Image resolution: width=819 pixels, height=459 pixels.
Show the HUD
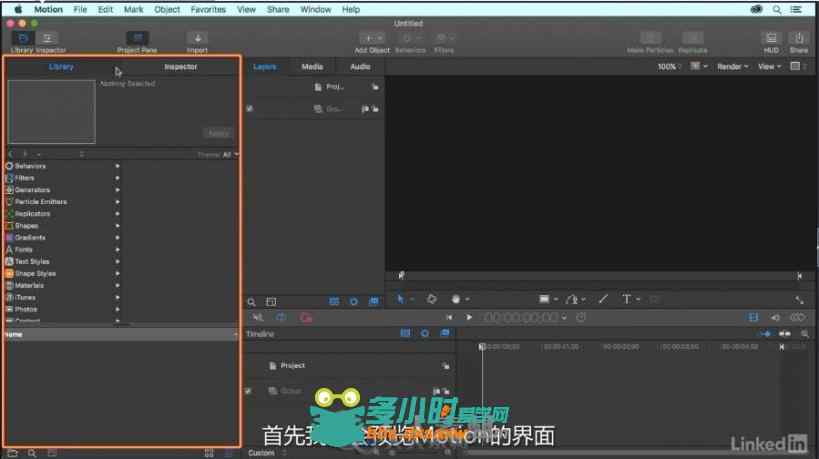[x=771, y=38]
